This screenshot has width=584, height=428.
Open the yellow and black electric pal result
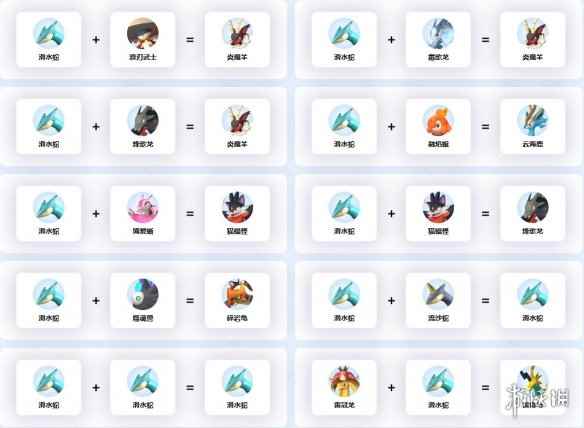point(533,381)
